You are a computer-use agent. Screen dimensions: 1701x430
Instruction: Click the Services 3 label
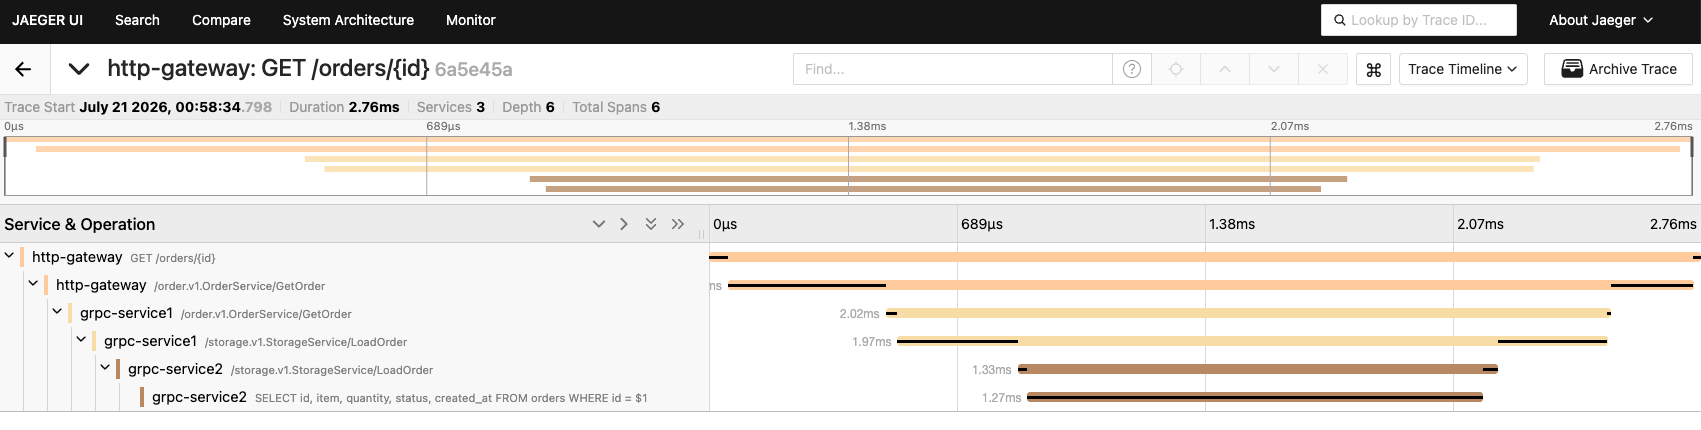point(450,107)
